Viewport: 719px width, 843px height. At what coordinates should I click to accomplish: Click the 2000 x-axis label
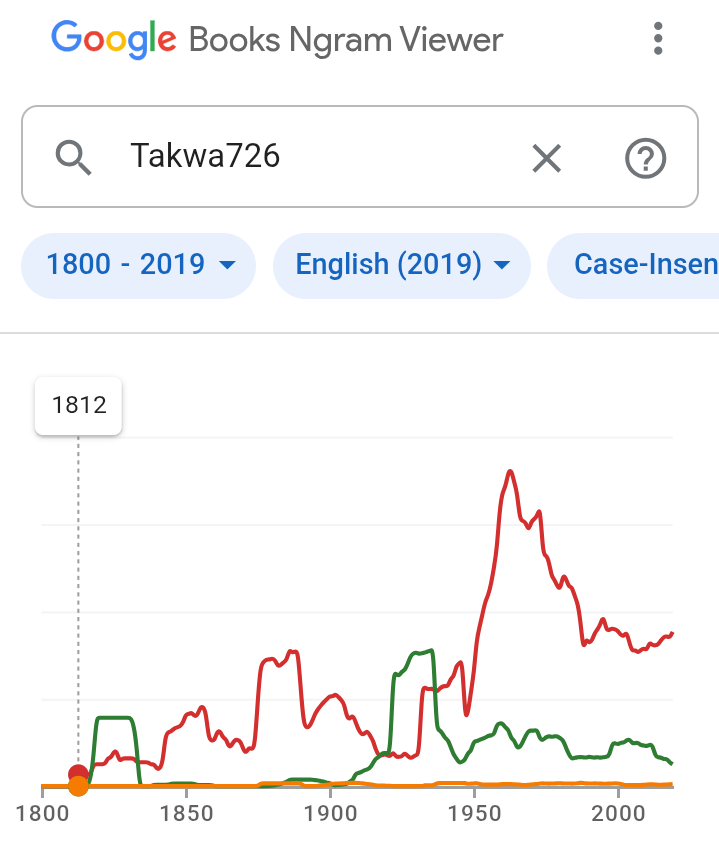(618, 813)
